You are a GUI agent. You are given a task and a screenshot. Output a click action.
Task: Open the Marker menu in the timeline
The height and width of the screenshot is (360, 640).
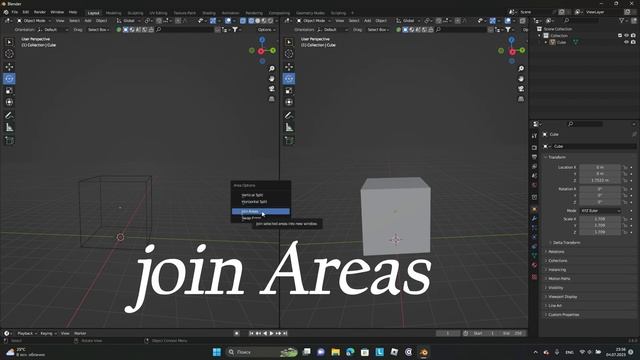pos(80,333)
